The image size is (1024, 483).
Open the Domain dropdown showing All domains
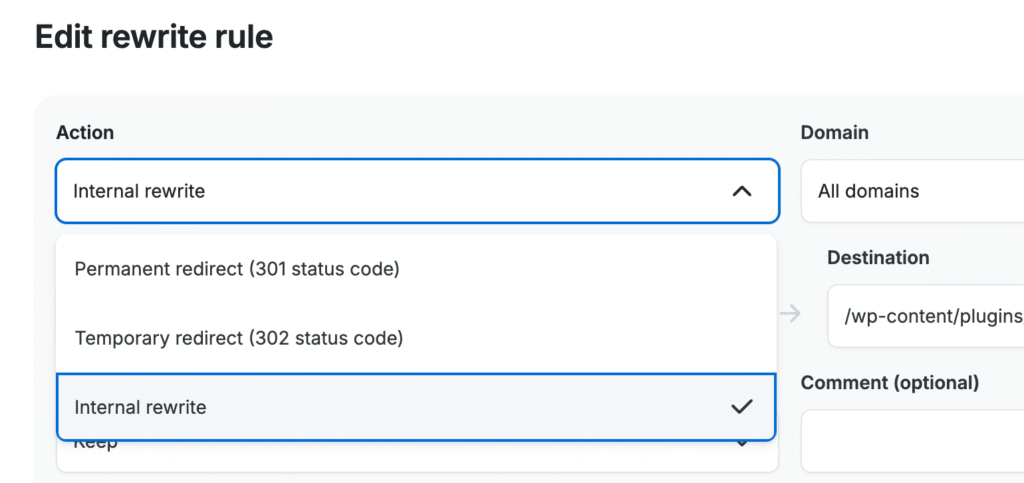pos(912,191)
